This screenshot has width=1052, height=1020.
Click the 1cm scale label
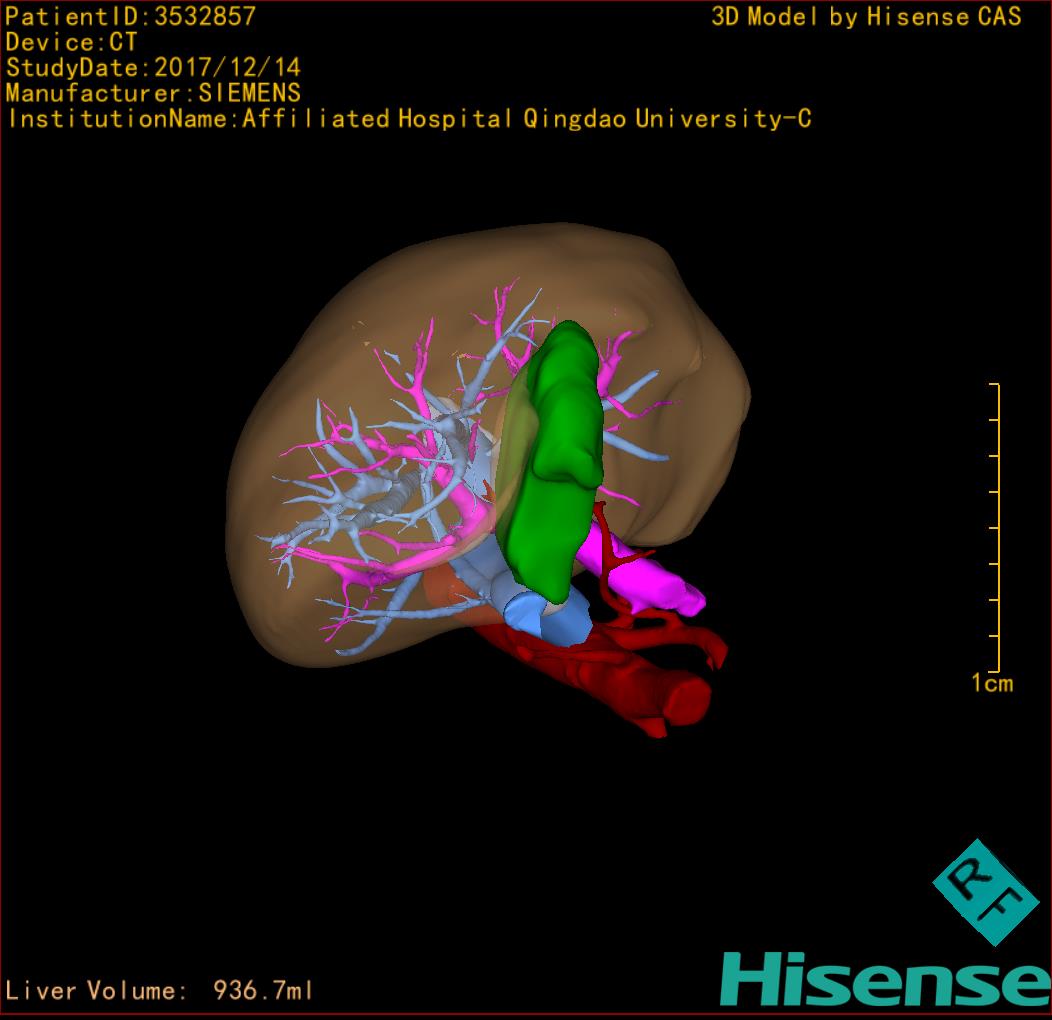[992, 684]
